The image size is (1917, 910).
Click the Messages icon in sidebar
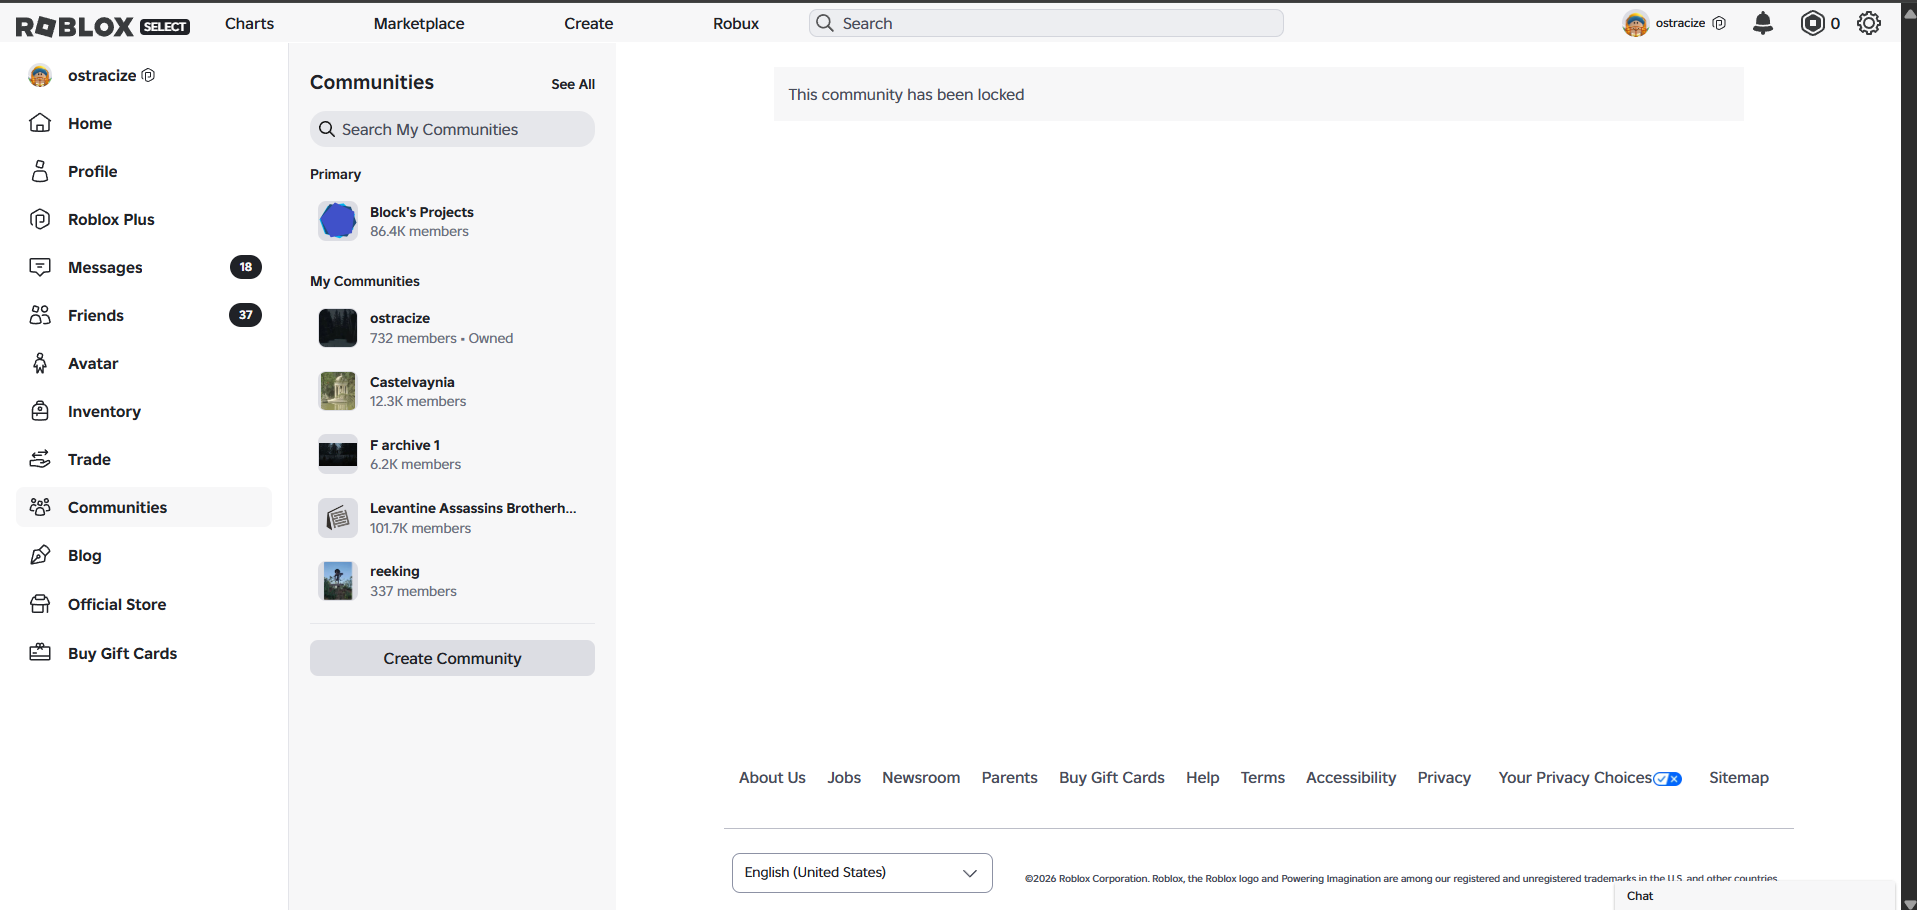(x=40, y=267)
